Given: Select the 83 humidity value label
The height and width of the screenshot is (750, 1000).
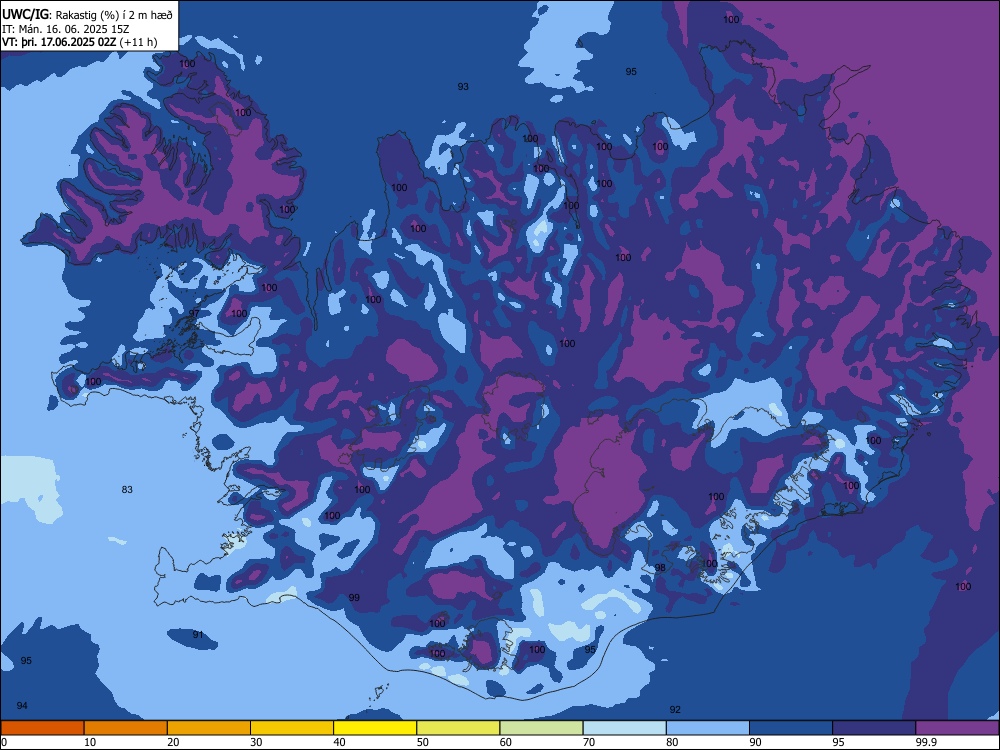Looking at the screenshot, I should tap(127, 489).
